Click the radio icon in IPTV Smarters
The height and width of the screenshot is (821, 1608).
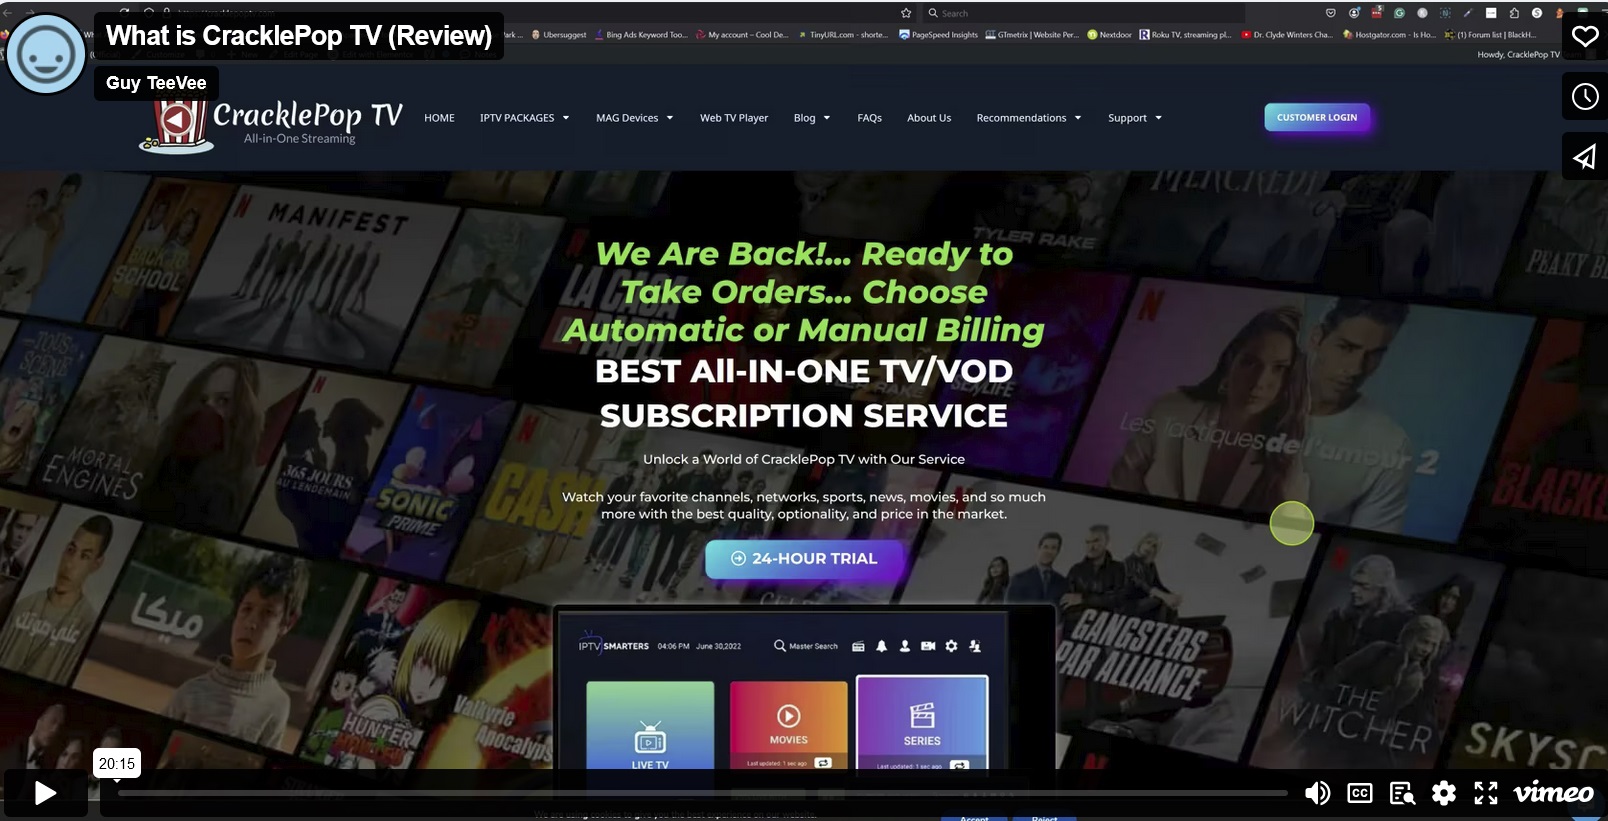pos(858,646)
